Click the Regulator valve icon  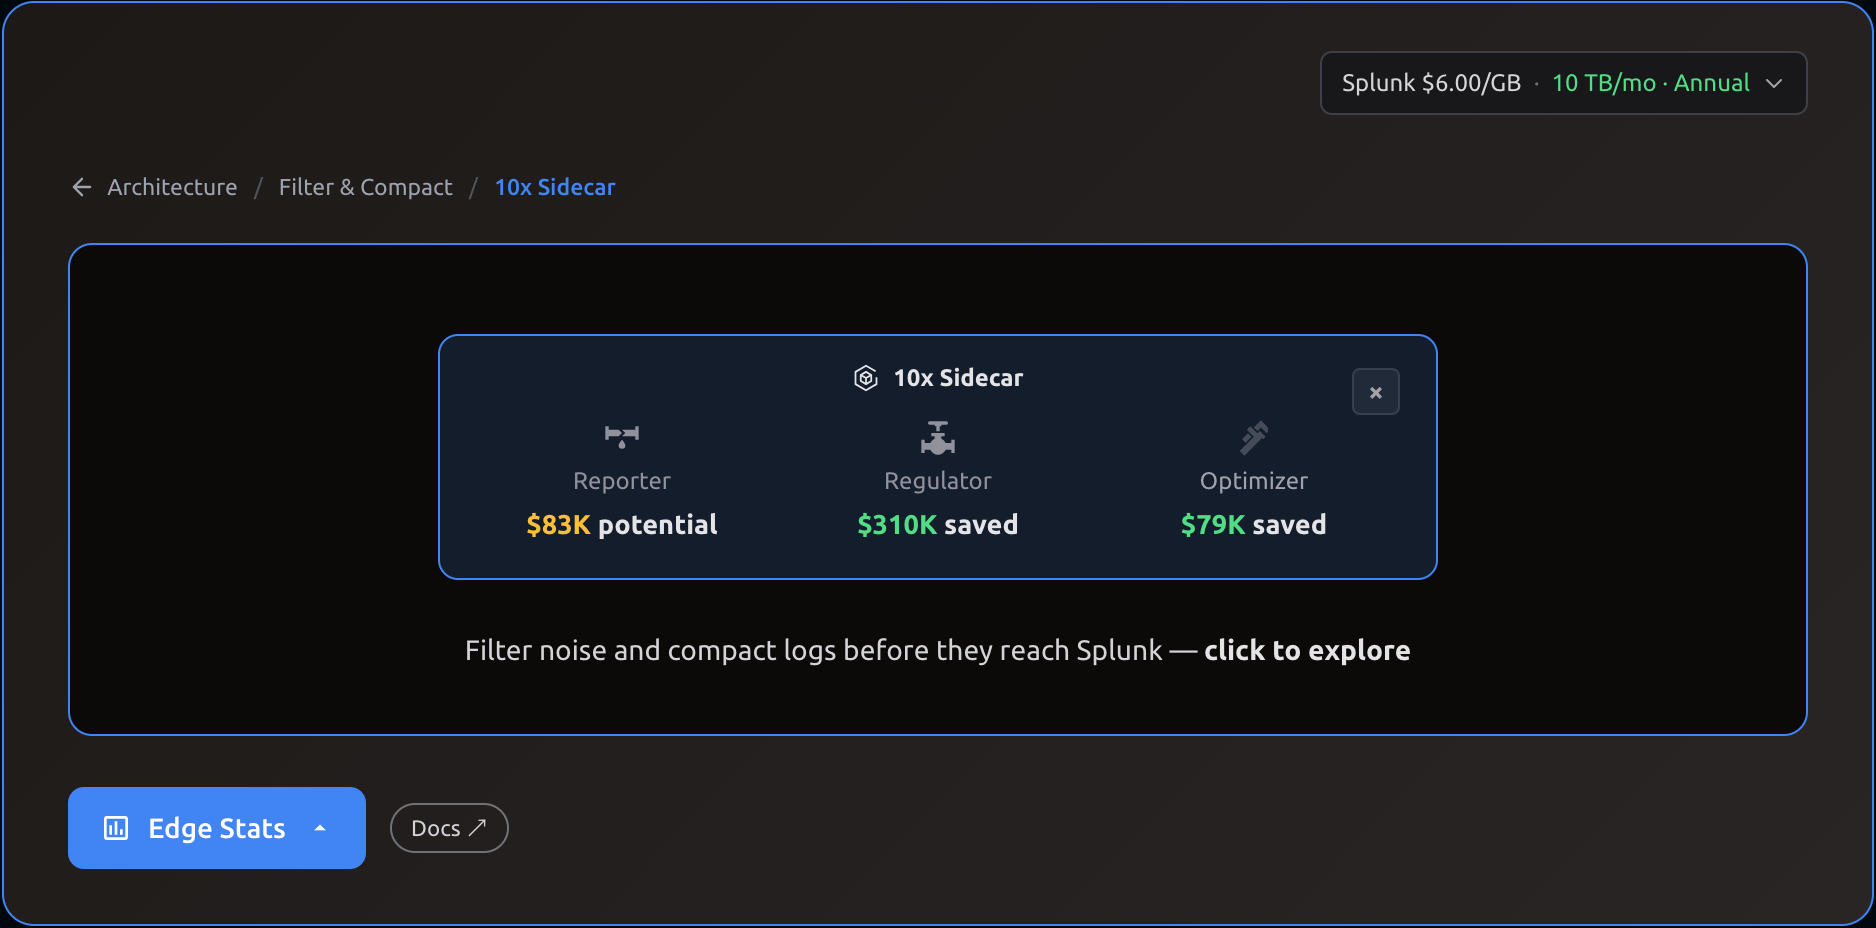(937, 437)
